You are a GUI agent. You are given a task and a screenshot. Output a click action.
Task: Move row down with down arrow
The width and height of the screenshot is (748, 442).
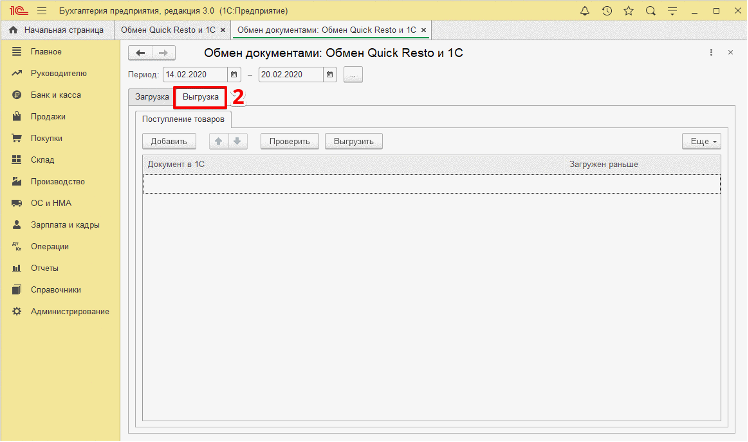tap(237, 141)
